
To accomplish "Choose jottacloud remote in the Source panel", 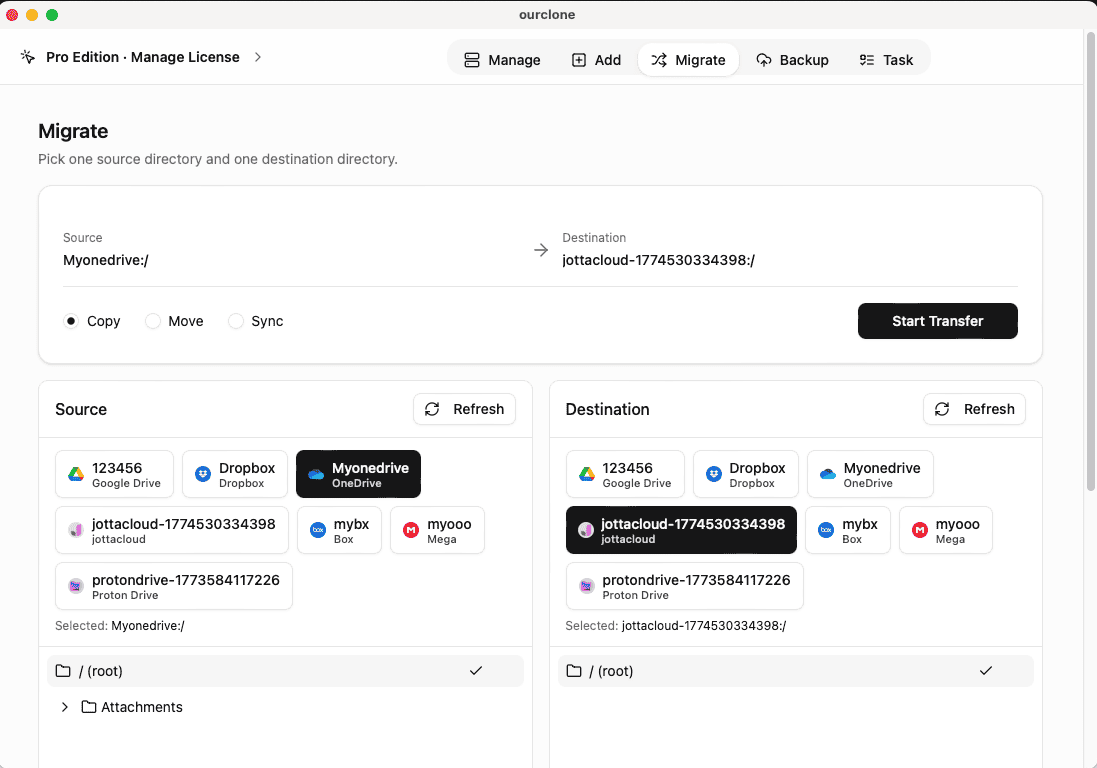I will 170,530.
